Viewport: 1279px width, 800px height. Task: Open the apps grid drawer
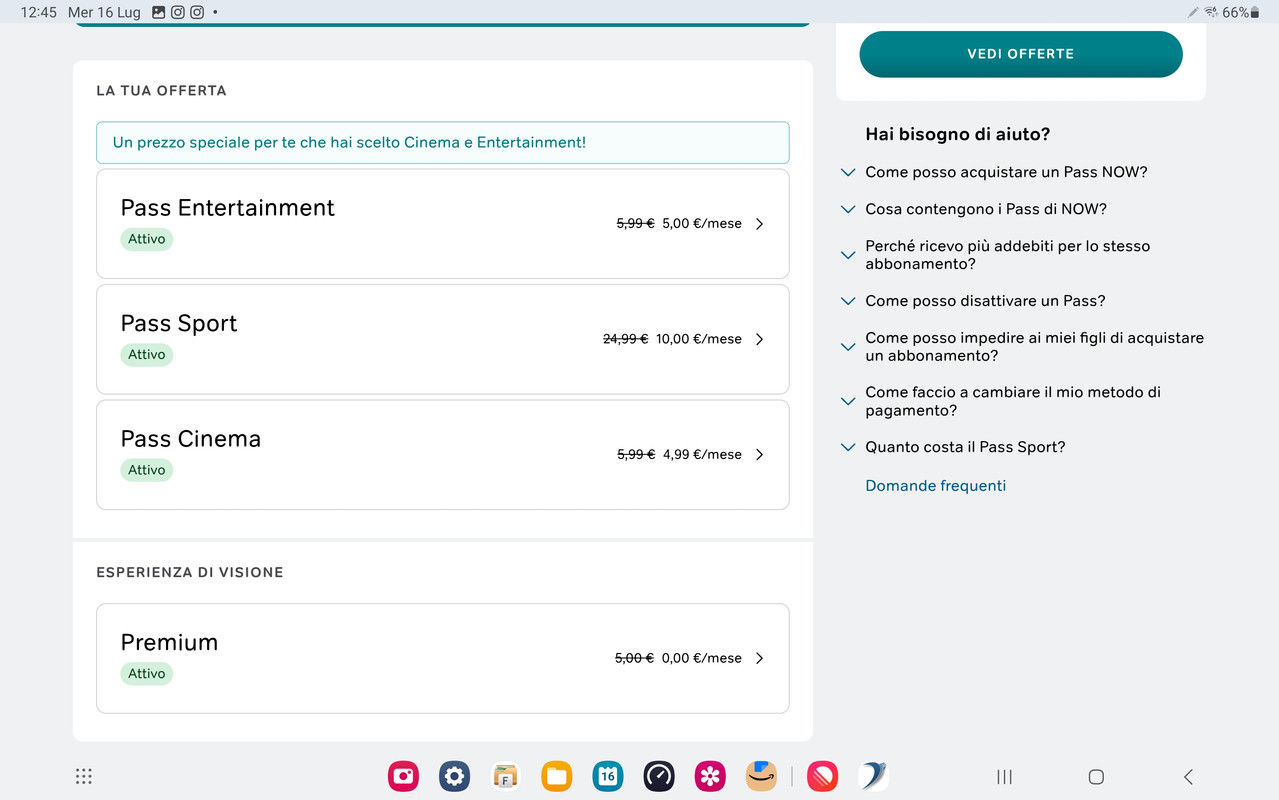pos(84,776)
